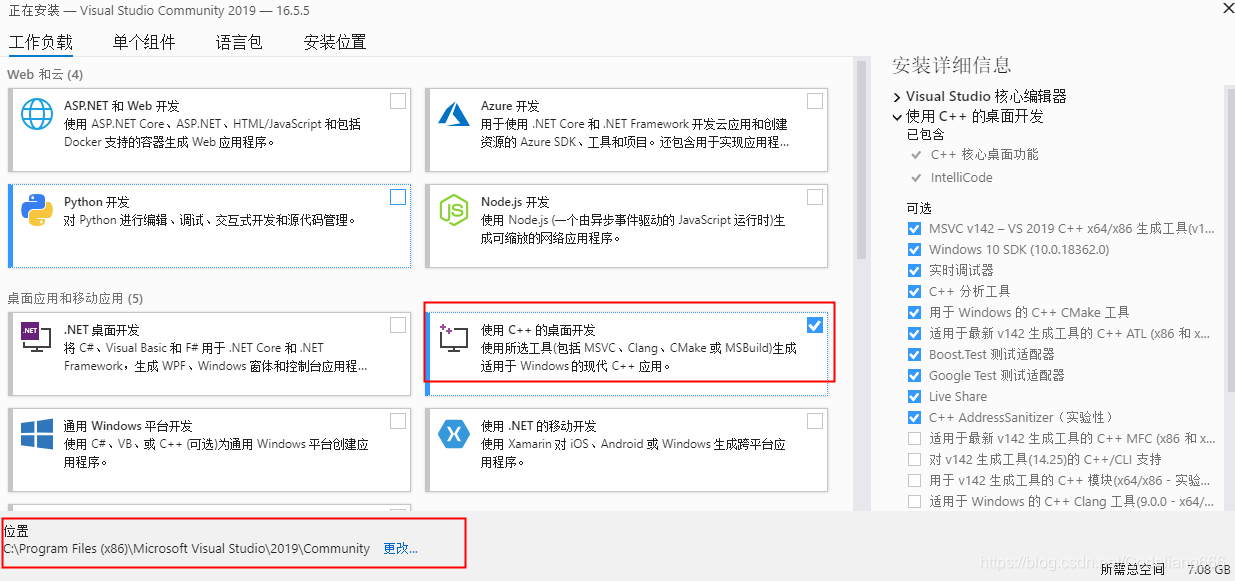This screenshot has height=581, width=1235.
Task: Uncheck the C++ 分析工具 component
Action: pos(914,291)
